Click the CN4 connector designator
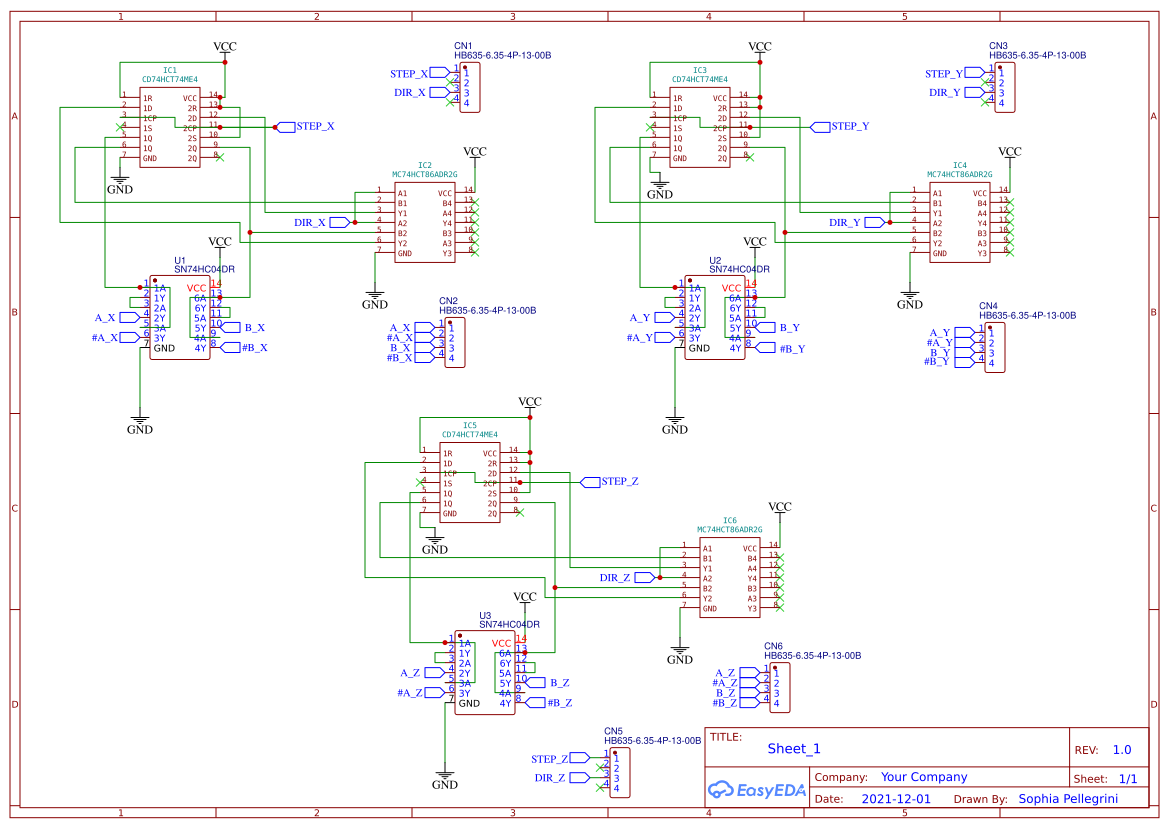This screenshot has height=828, width=1169. [989, 306]
